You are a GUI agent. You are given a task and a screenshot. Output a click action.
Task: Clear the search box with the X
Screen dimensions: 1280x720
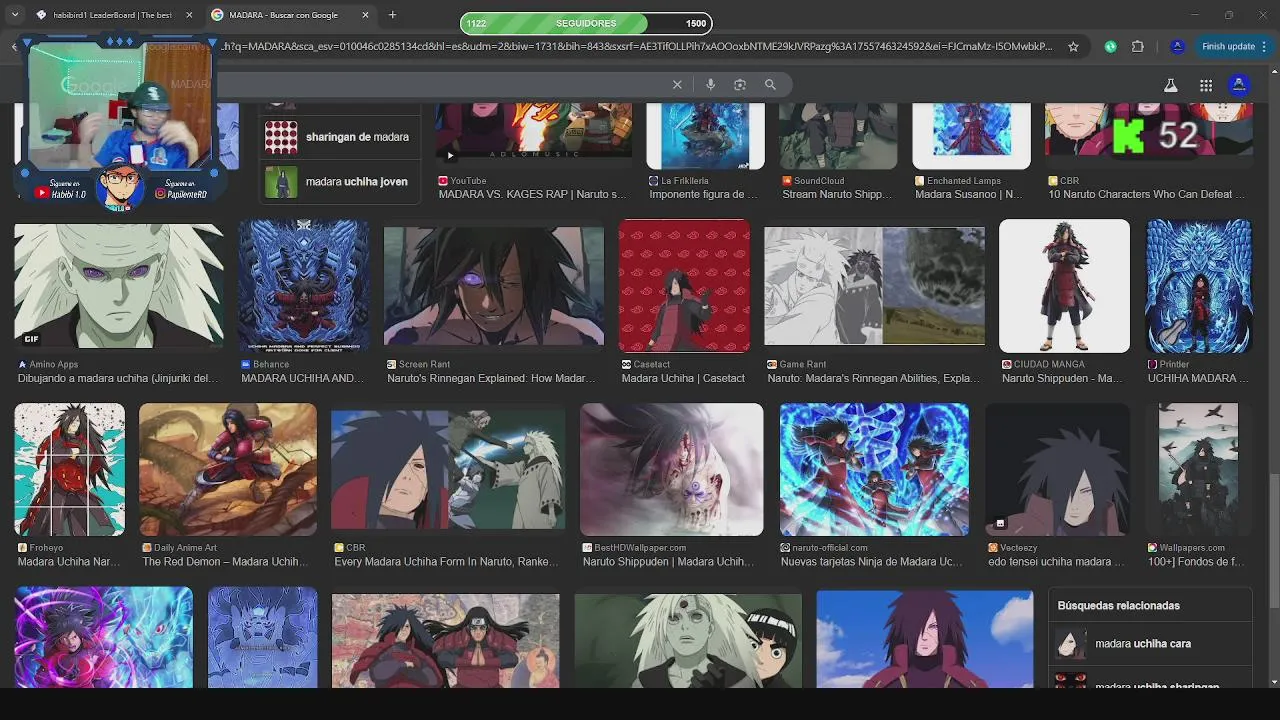(x=677, y=85)
